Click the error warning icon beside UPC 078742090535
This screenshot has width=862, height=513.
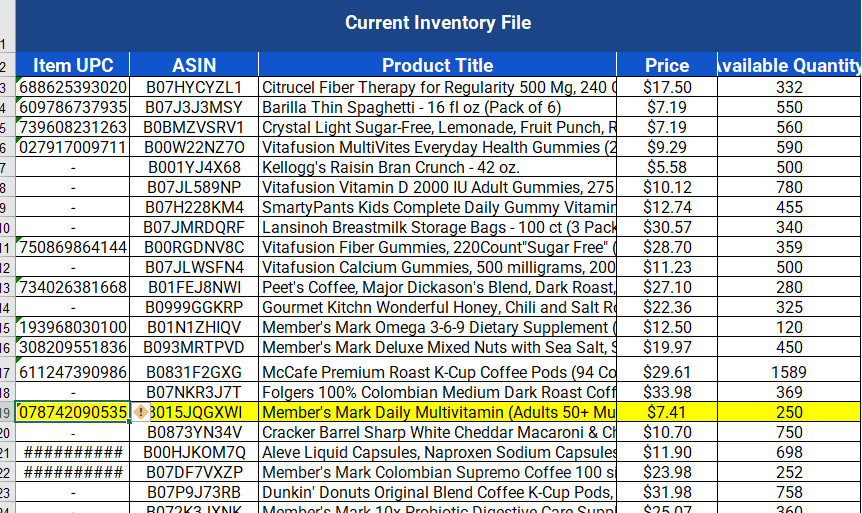tap(141, 412)
